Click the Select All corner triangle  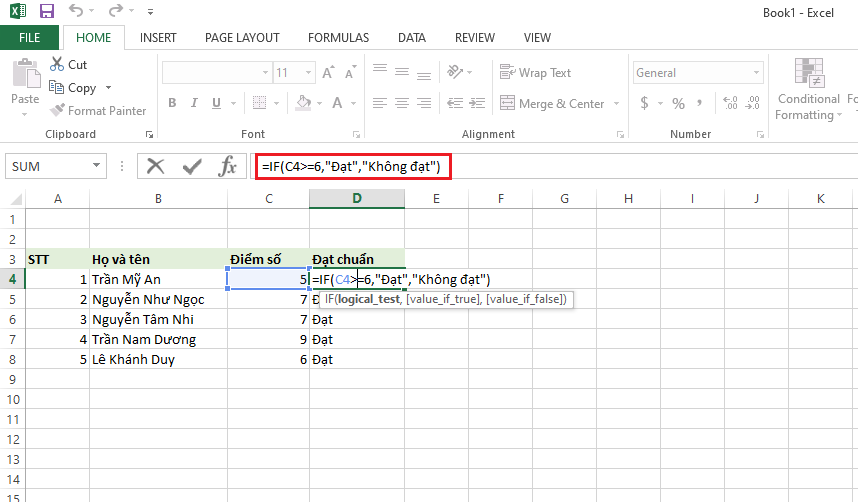tap(16, 199)
